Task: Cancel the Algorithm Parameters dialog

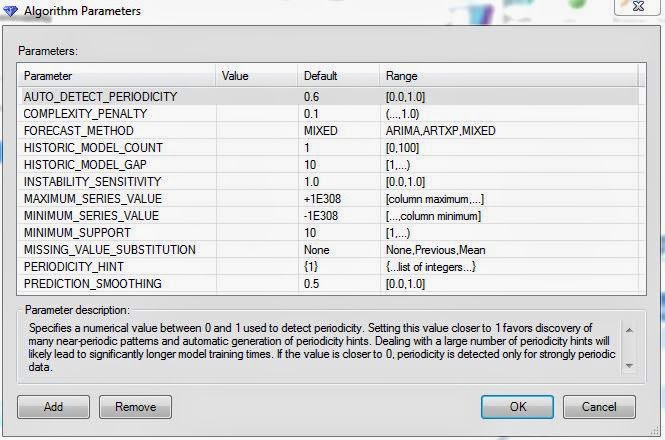Action: (x=599, y=407)
